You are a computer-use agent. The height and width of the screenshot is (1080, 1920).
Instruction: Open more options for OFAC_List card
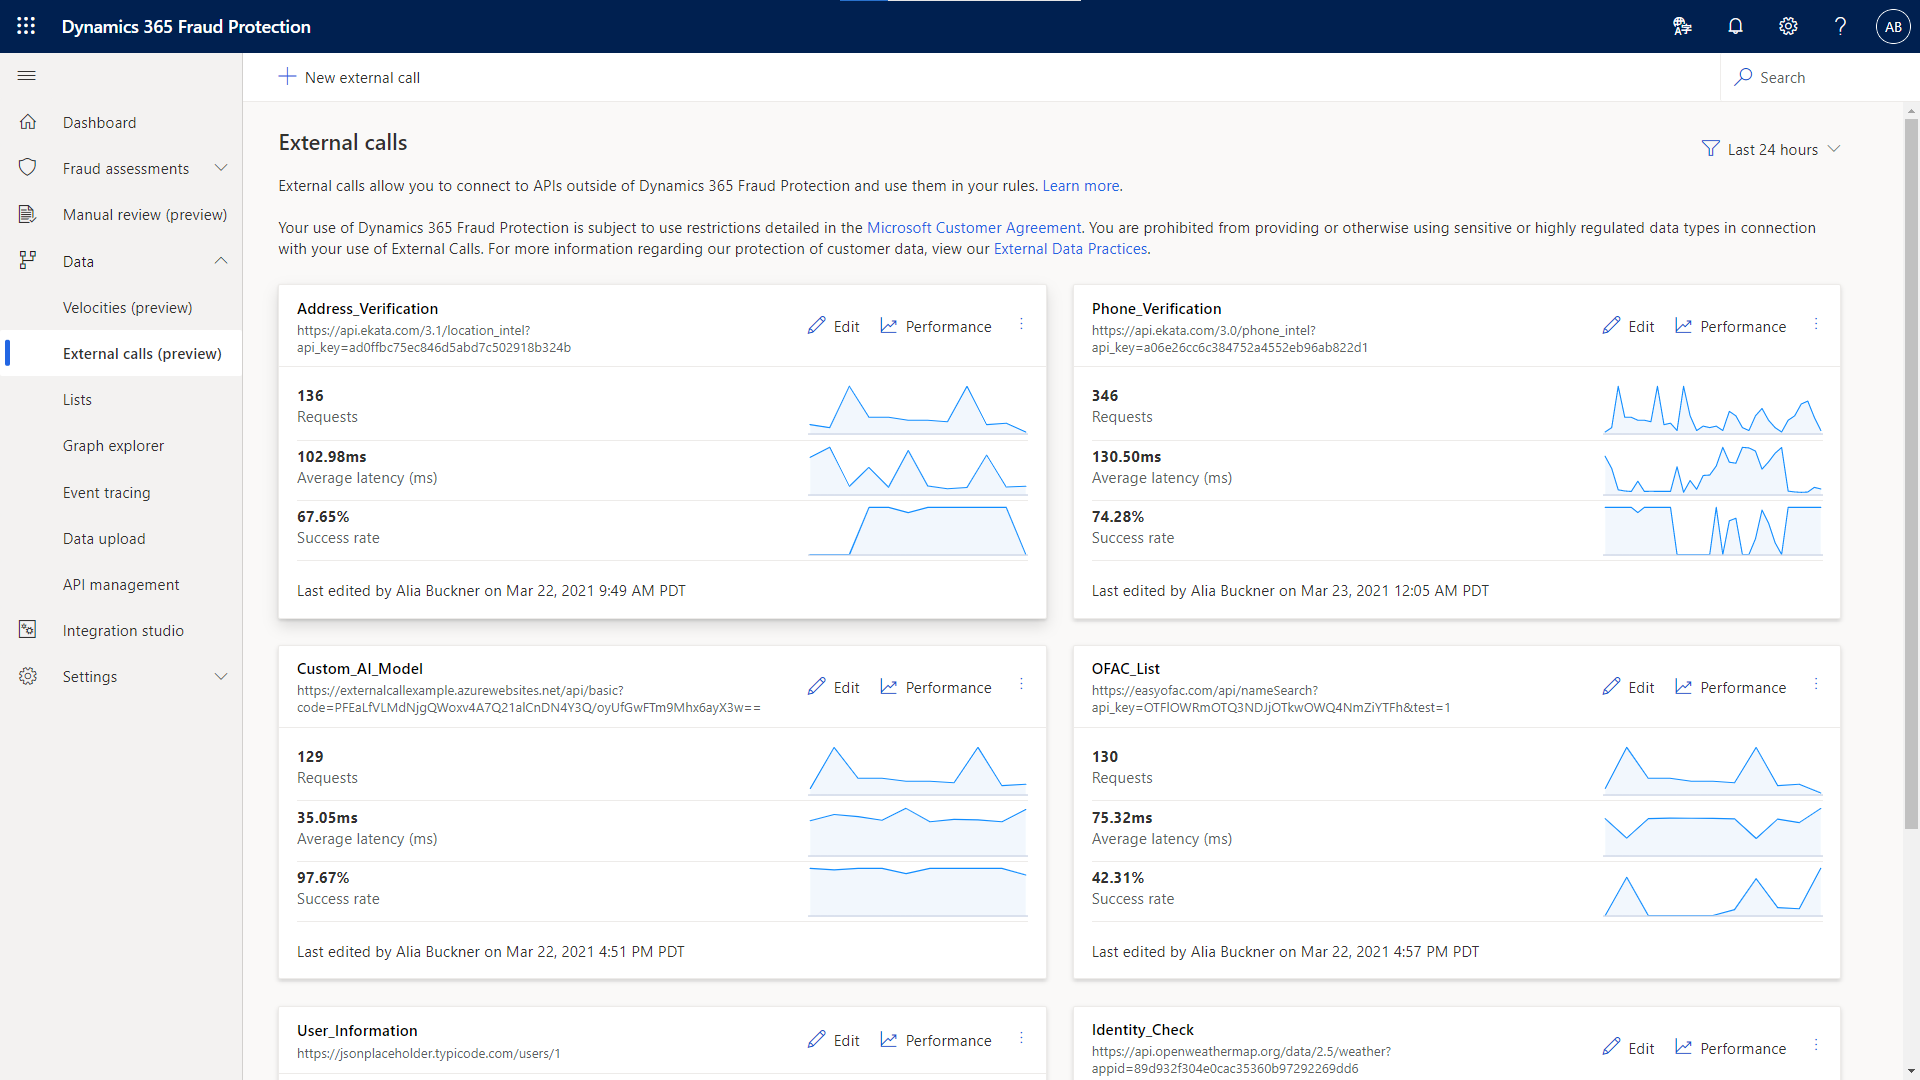coord(1818,685)
